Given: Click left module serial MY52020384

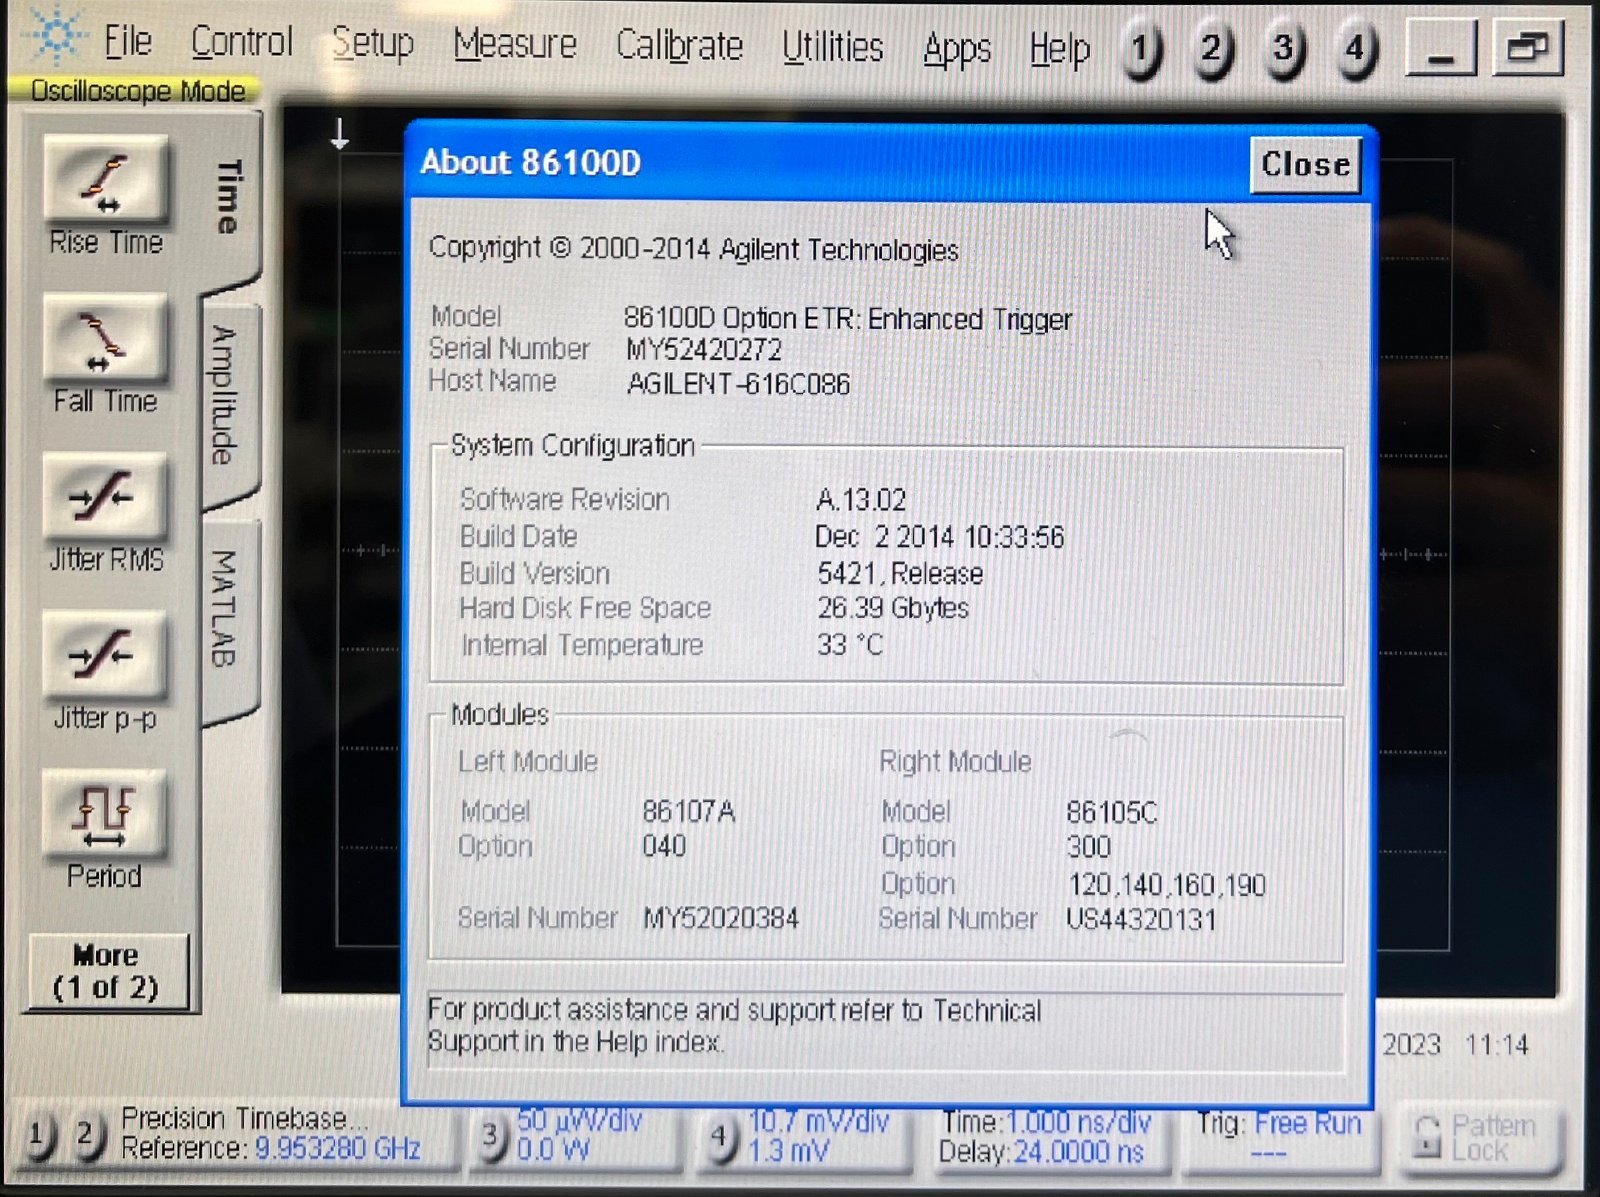Looking at the screenshot, I should [x=721, y=918].
